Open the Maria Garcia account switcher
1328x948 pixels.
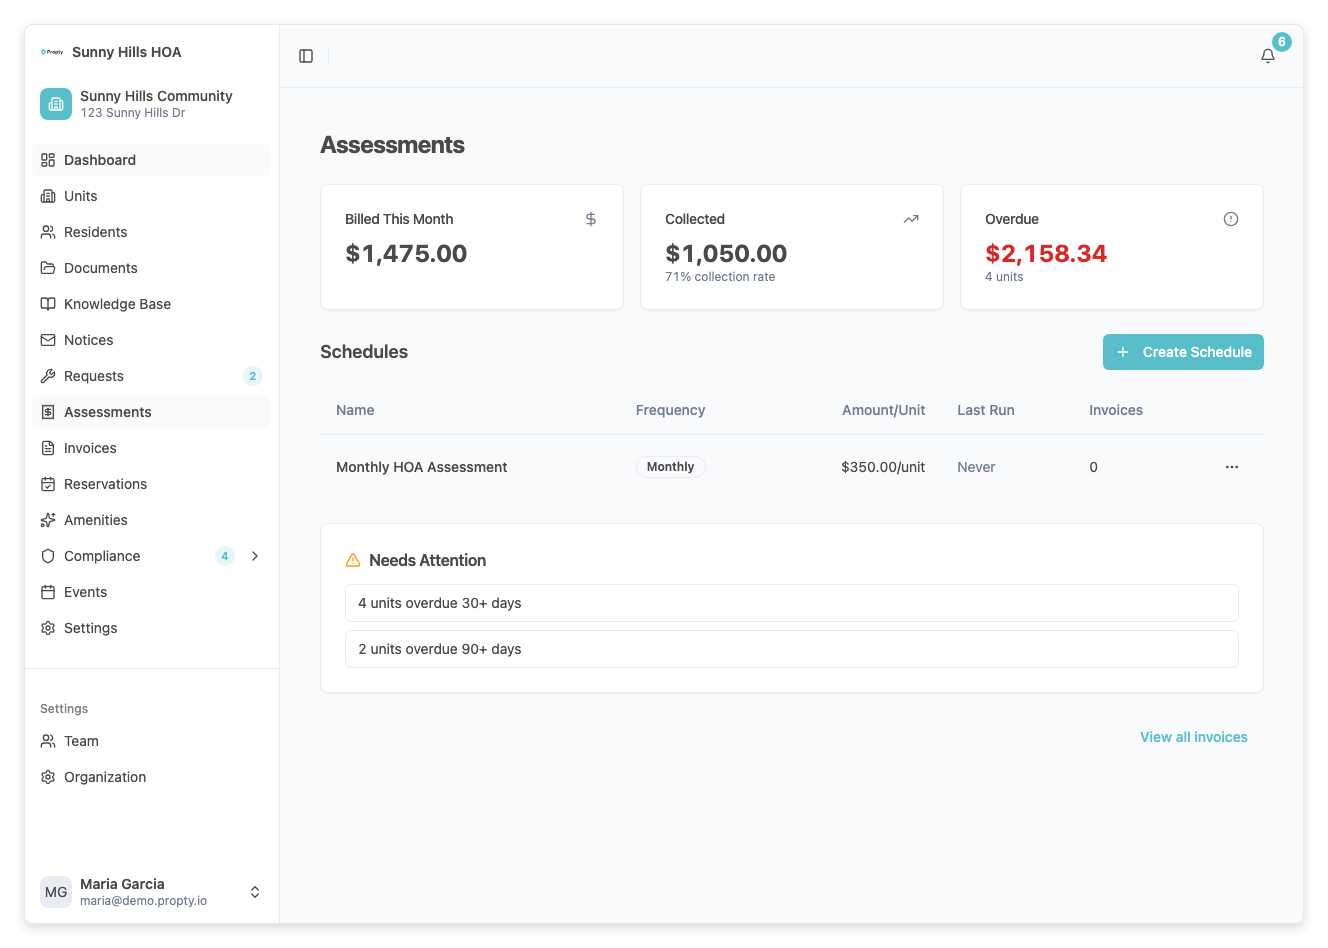(x=152, y=891)
